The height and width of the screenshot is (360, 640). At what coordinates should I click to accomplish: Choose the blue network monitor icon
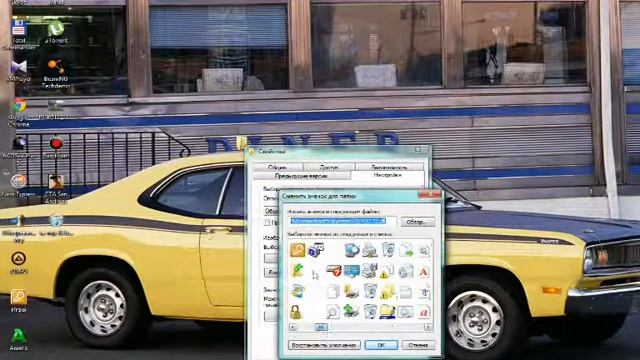pos(351,271)
